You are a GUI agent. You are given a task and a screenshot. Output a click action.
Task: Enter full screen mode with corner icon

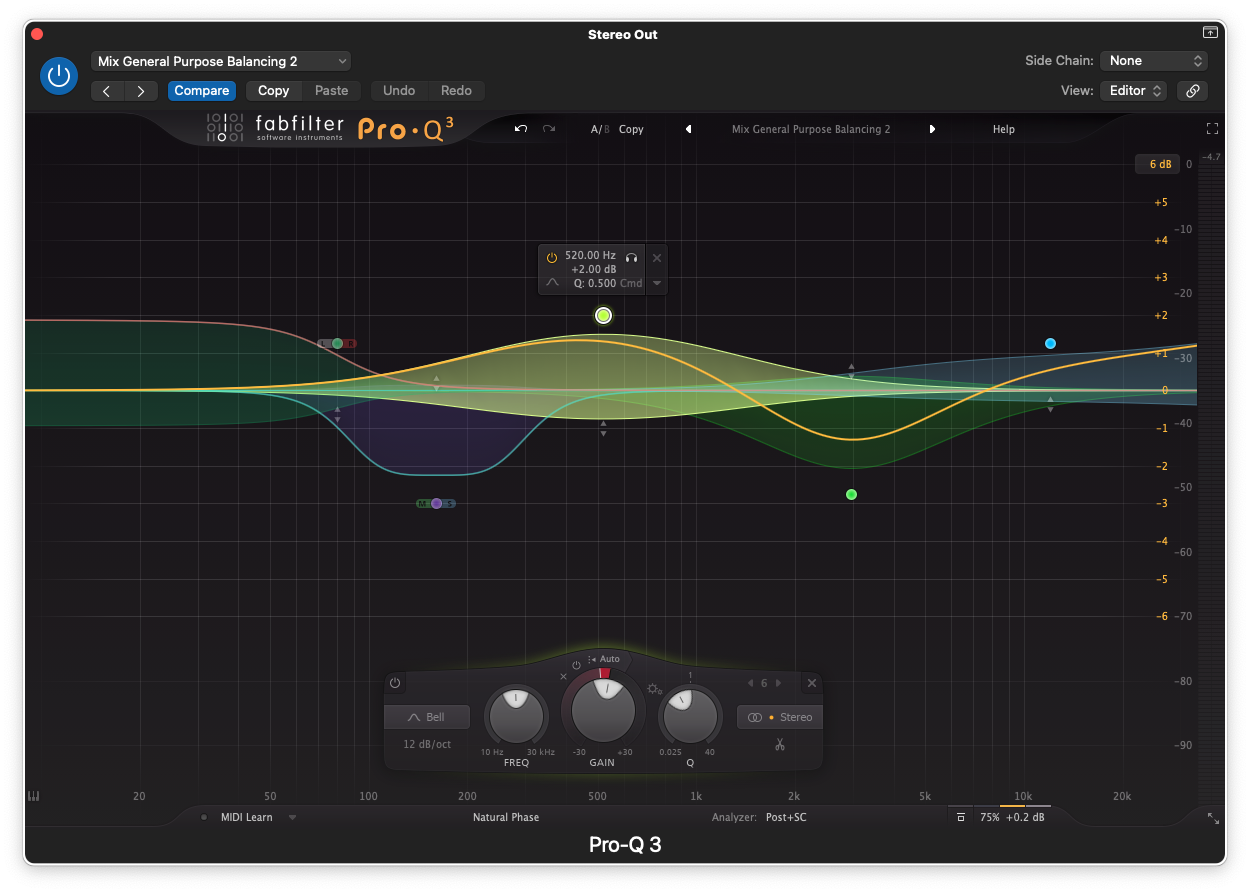coord(1212,129)
